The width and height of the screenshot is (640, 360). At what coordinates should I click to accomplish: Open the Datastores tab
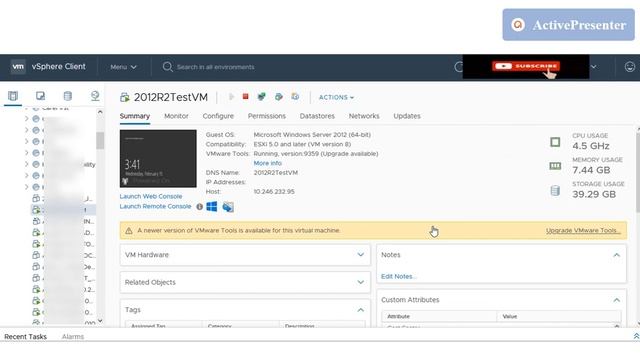pyautogui.click(x=317, y=116)
